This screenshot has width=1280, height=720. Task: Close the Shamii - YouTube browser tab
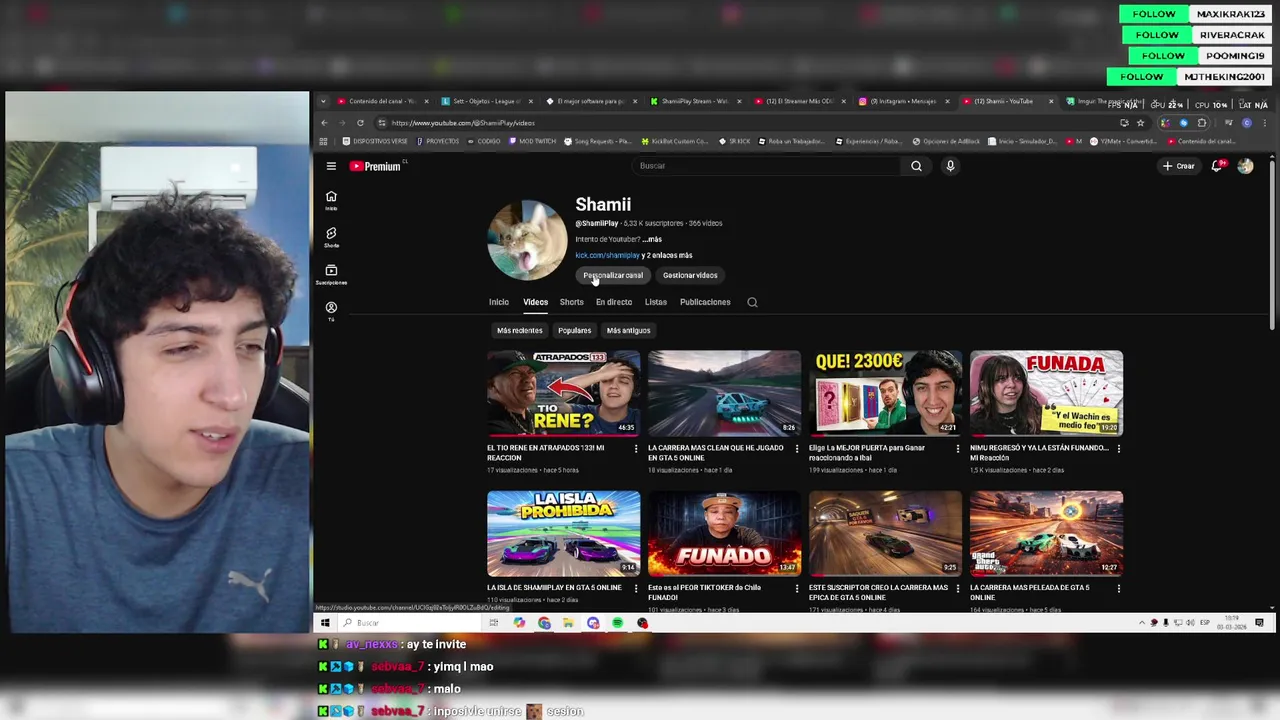[1050, 101]
